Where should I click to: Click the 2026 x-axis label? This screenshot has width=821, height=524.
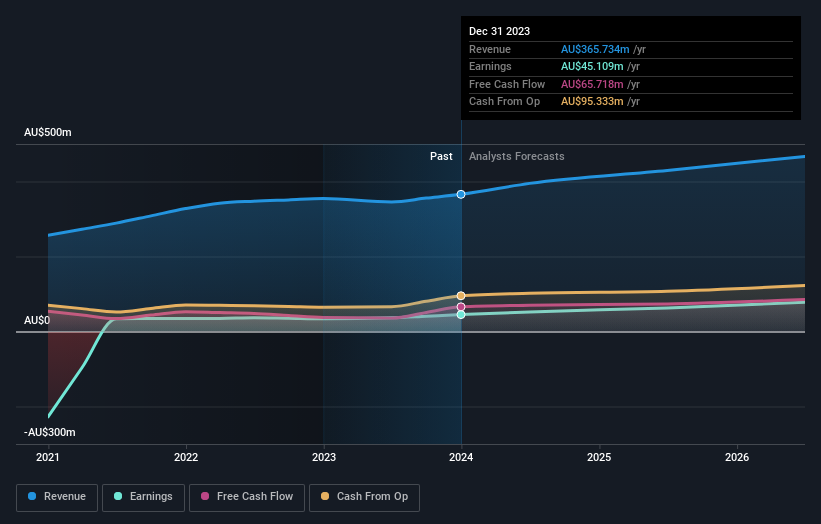[737, 458]
